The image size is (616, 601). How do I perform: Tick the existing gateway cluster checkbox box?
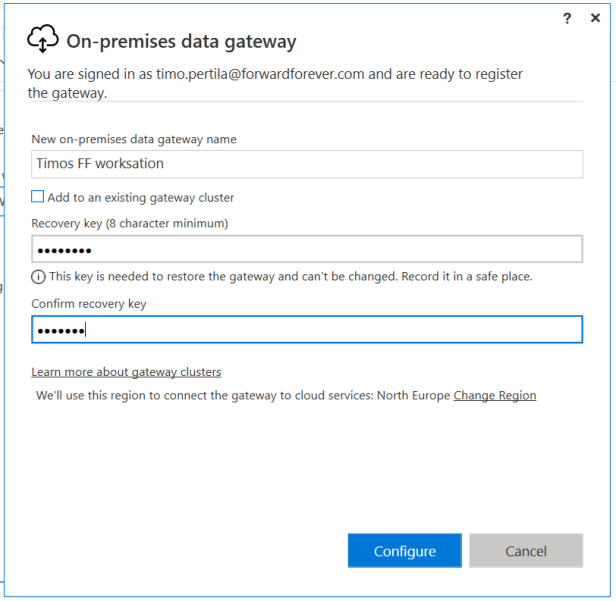tap(38, 197)
